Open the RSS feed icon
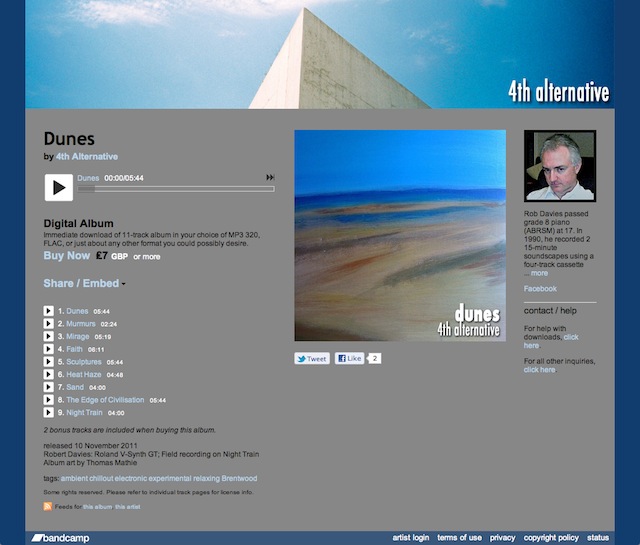 [48, 506]
